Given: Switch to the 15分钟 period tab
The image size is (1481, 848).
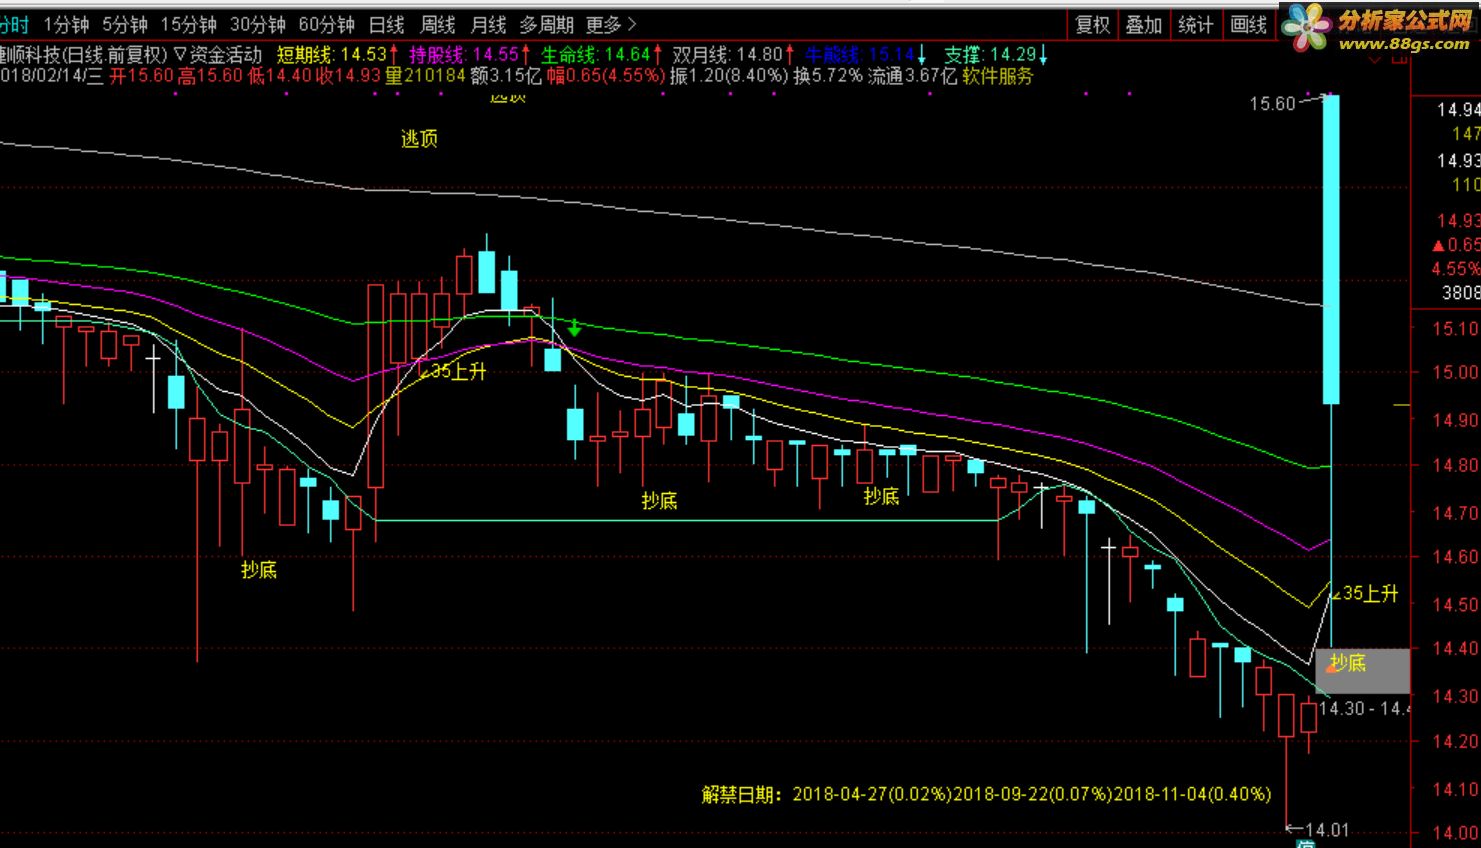Looking at the screenshot, I should [188, 25].
